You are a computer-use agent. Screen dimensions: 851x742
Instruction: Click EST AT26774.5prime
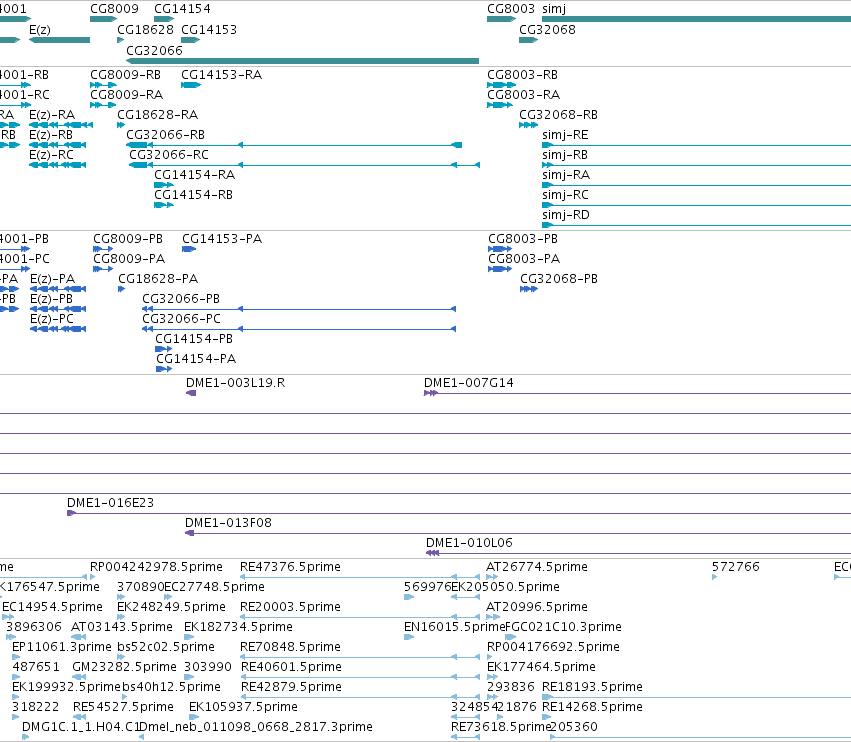(x=537, y=567)
